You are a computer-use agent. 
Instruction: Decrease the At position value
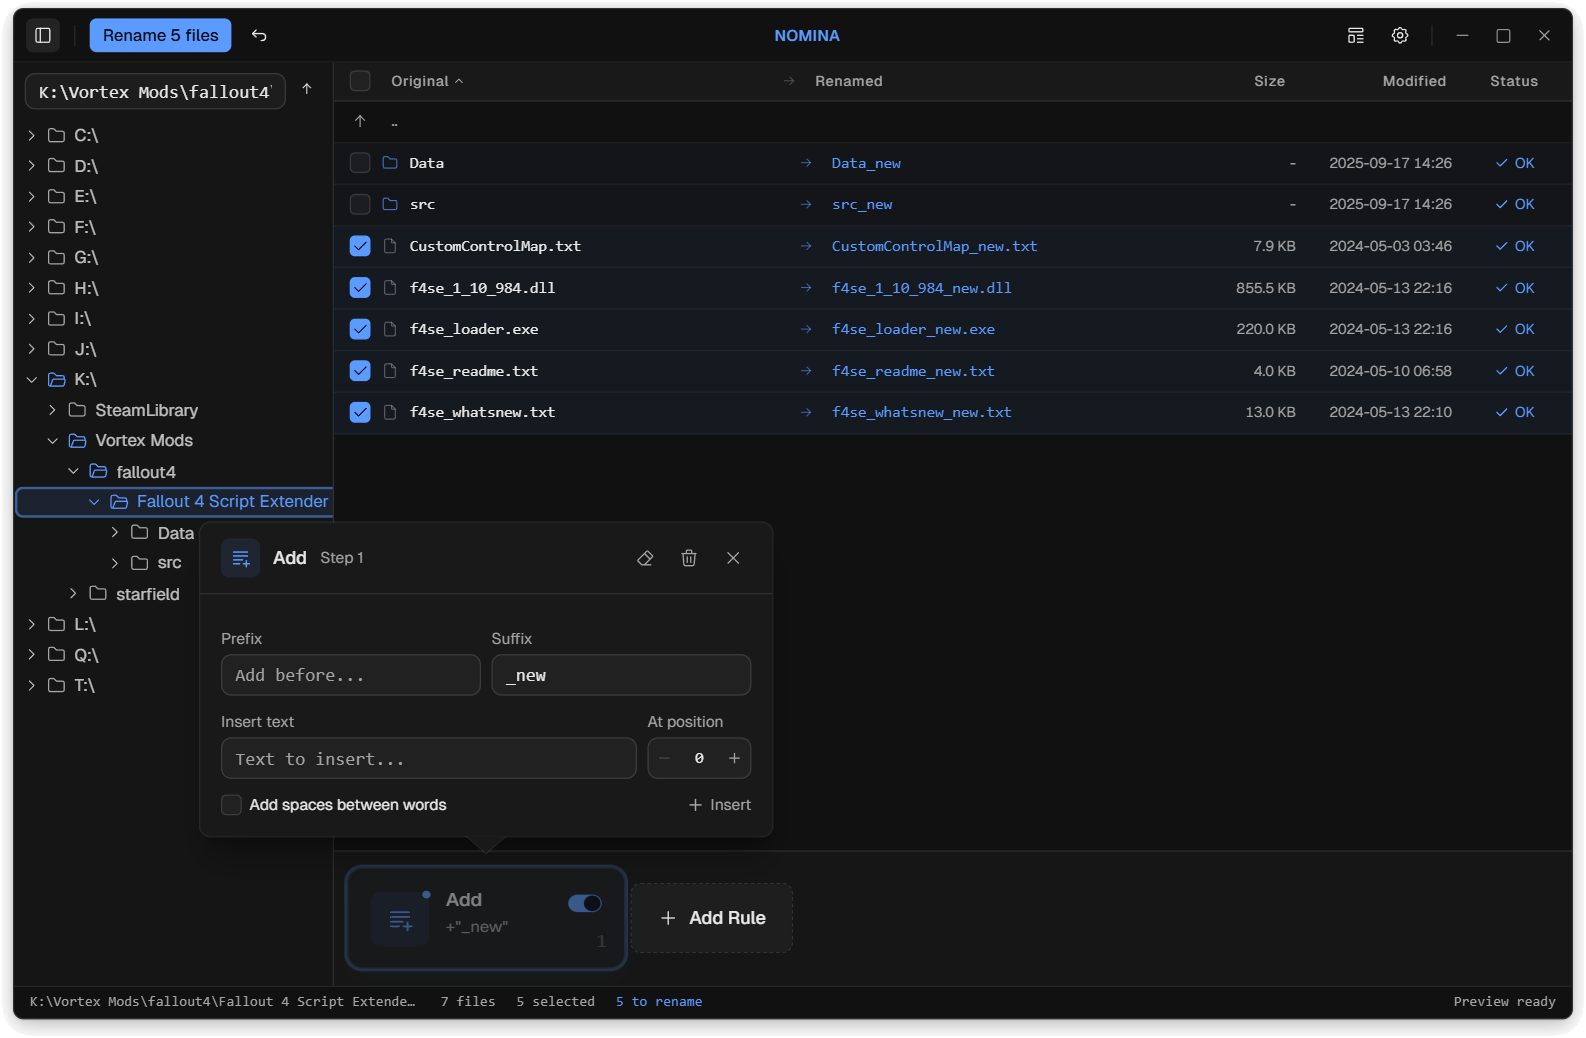click(x=664, y=758)
